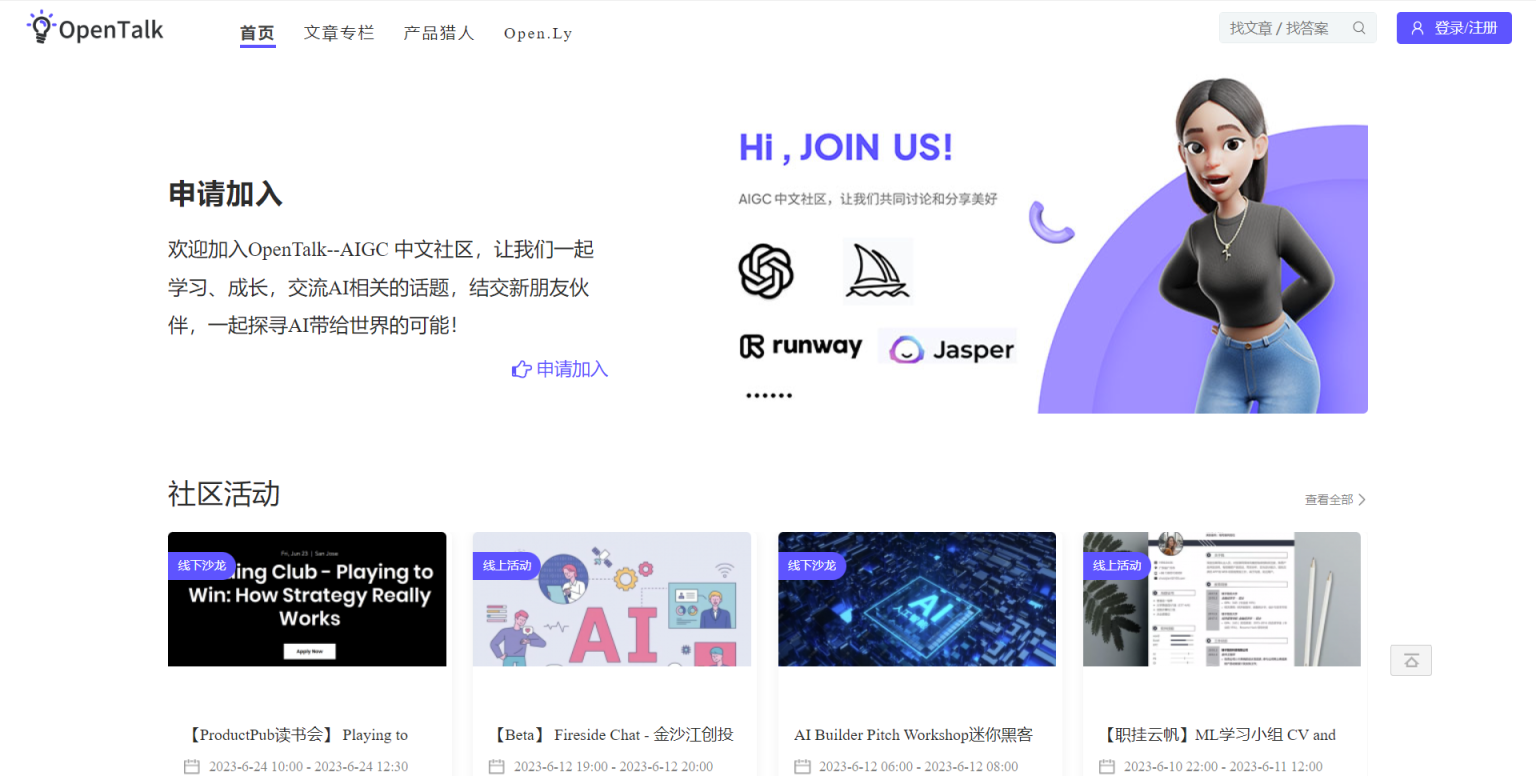Expand all activities via 查看全部 chevron

1361,500
